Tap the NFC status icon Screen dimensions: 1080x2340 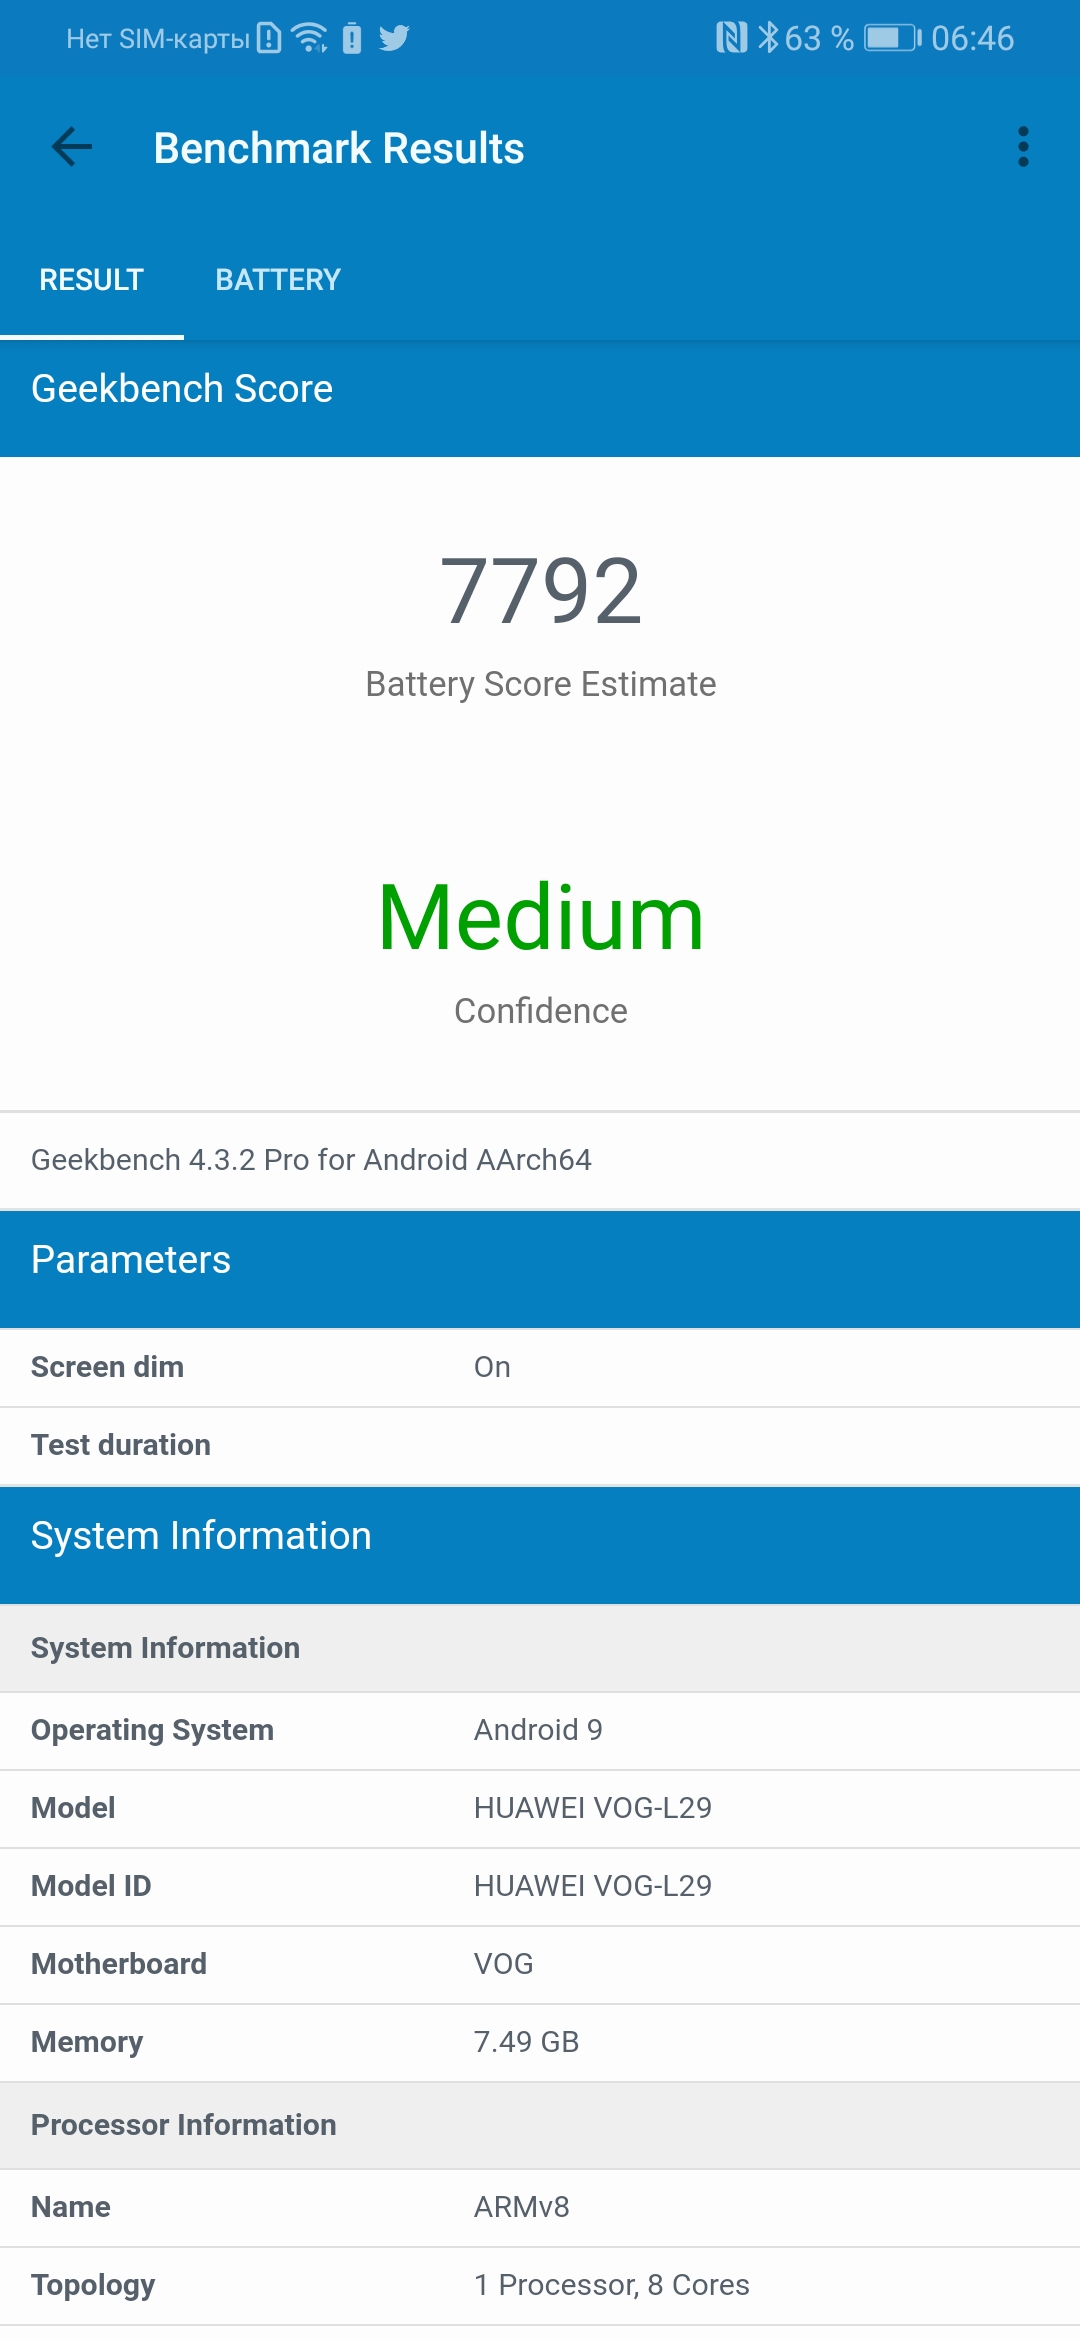click(x=731, y=38)
